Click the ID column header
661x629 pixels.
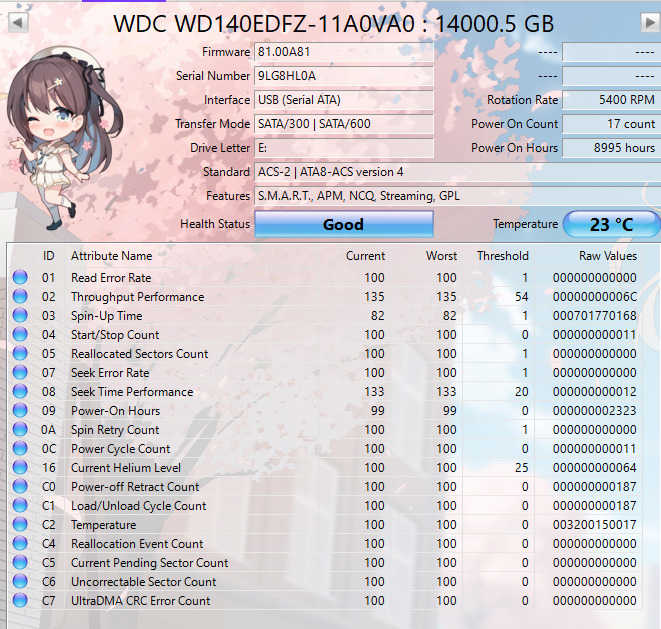tap(48, 256)
